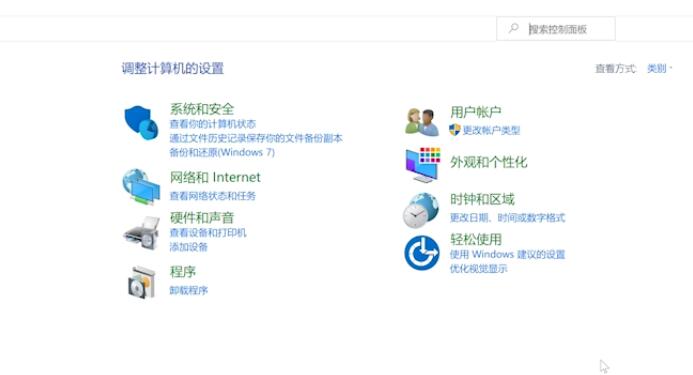Open the 程序 disc box icon
The height and width of the screenshot is (375, 693).
(x=141, y=282)
